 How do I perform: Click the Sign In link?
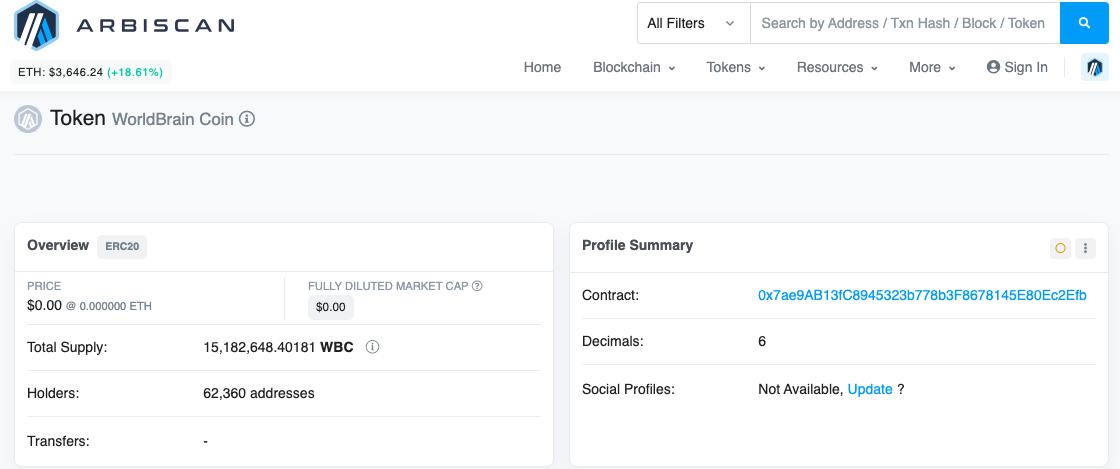1017,67
